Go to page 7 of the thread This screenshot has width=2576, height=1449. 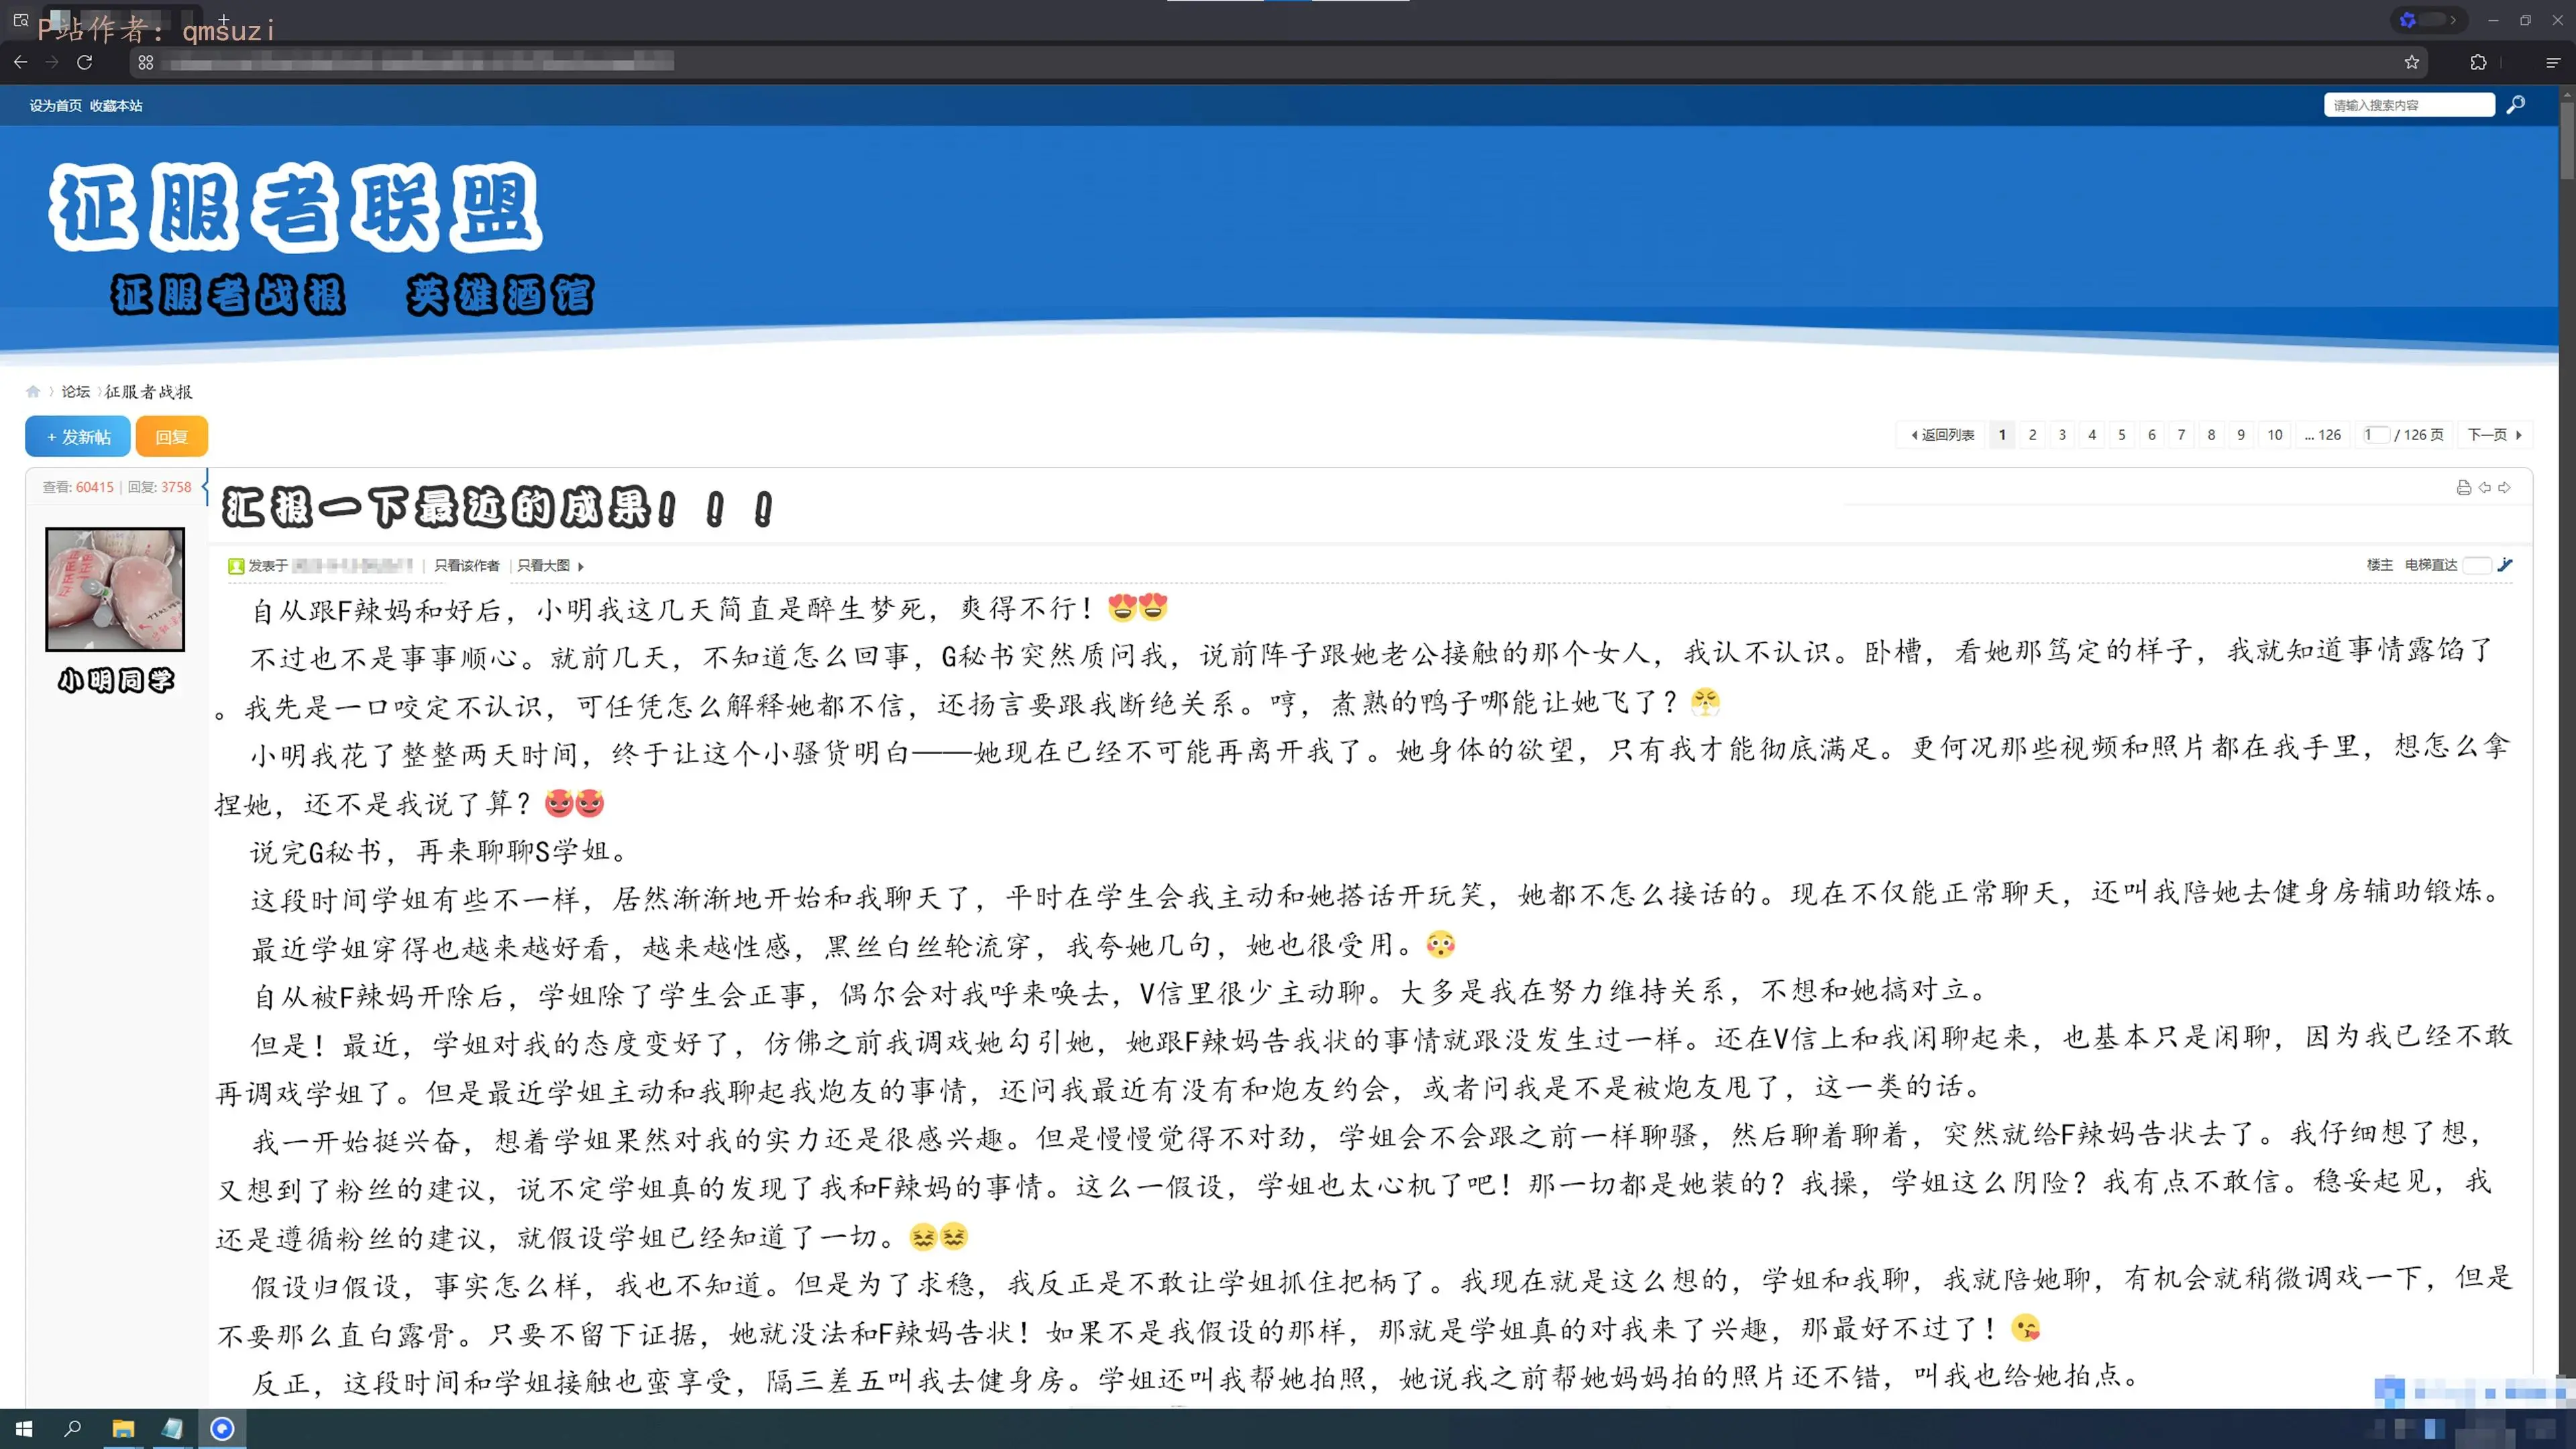click(2181, 434)
